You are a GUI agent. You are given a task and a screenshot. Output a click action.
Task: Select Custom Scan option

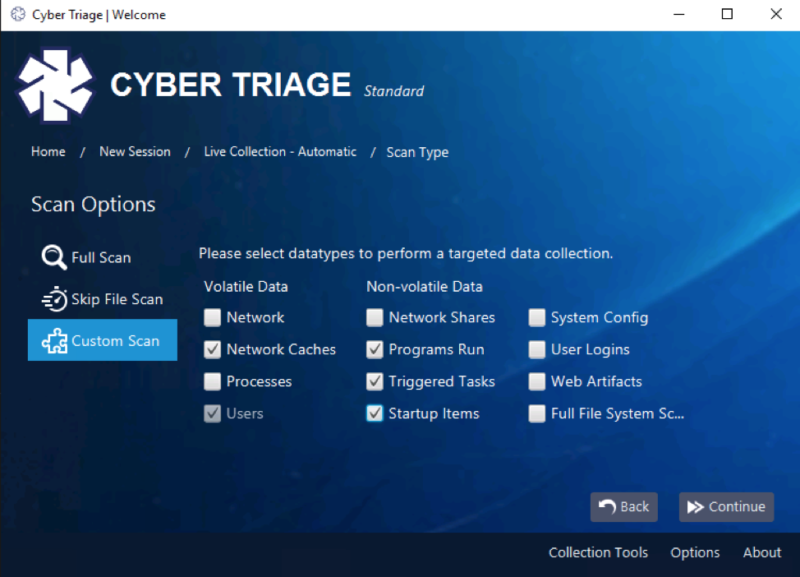[x=103, y=340]
